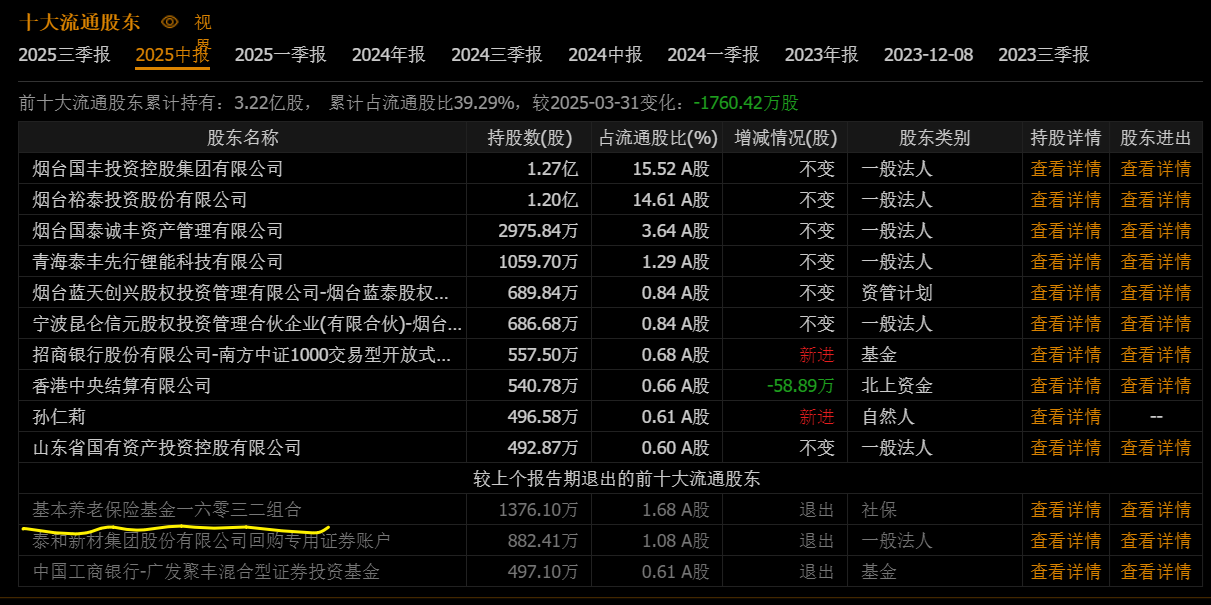Image resolution: width=1211 pixels, height=605 pixels.
Task: Select the 2025中报 tab
Action: pyautogui.click(x=172, y=55)
